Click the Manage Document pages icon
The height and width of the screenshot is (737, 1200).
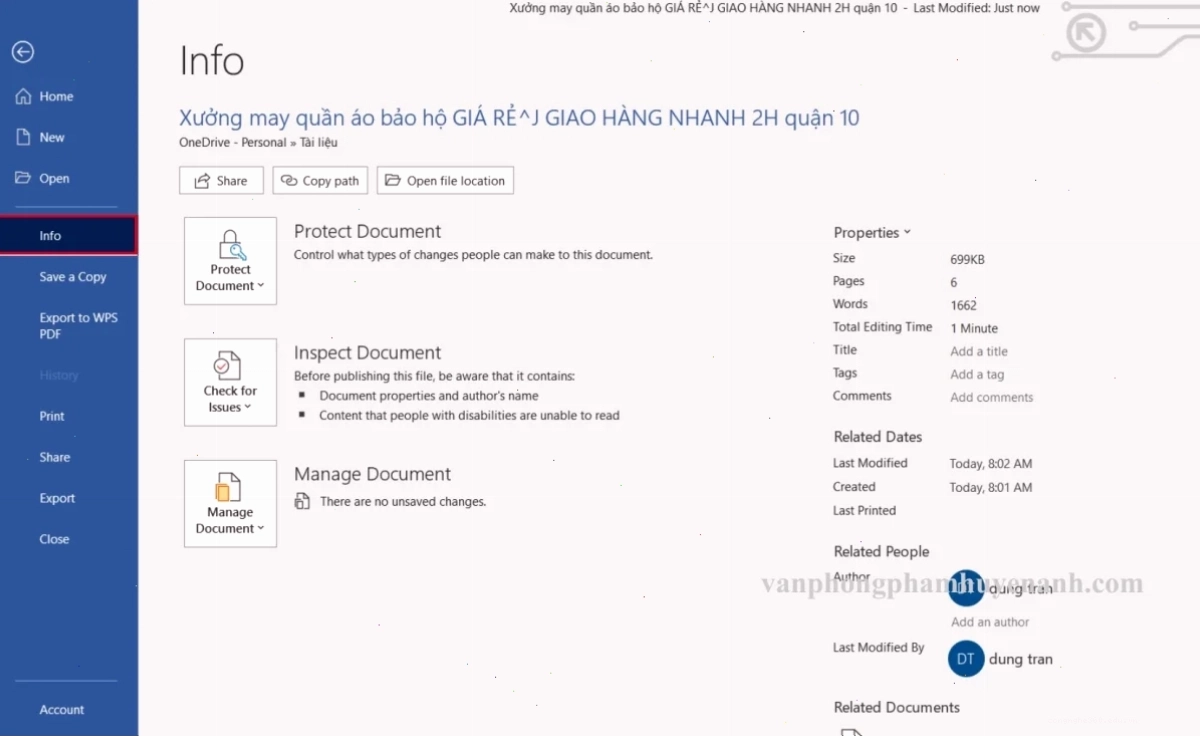pyautogui.click(x=229, y=487)
